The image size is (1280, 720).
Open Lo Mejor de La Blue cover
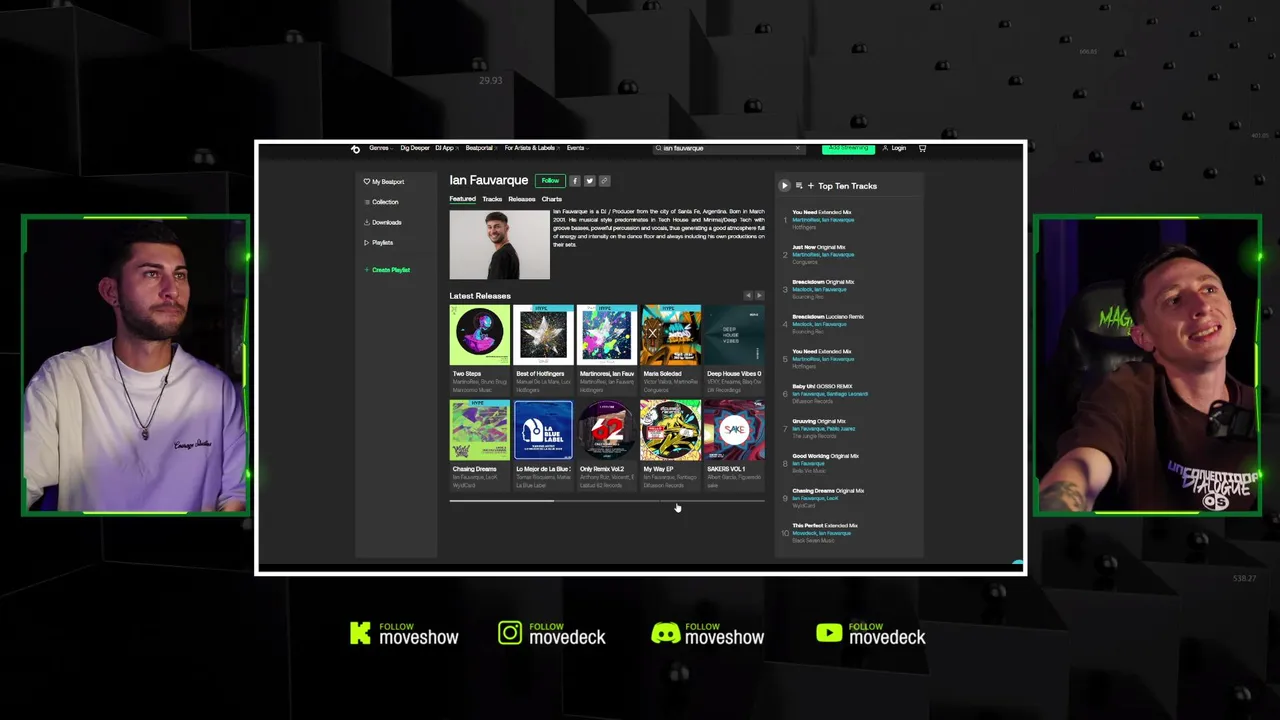pos(543,430)
